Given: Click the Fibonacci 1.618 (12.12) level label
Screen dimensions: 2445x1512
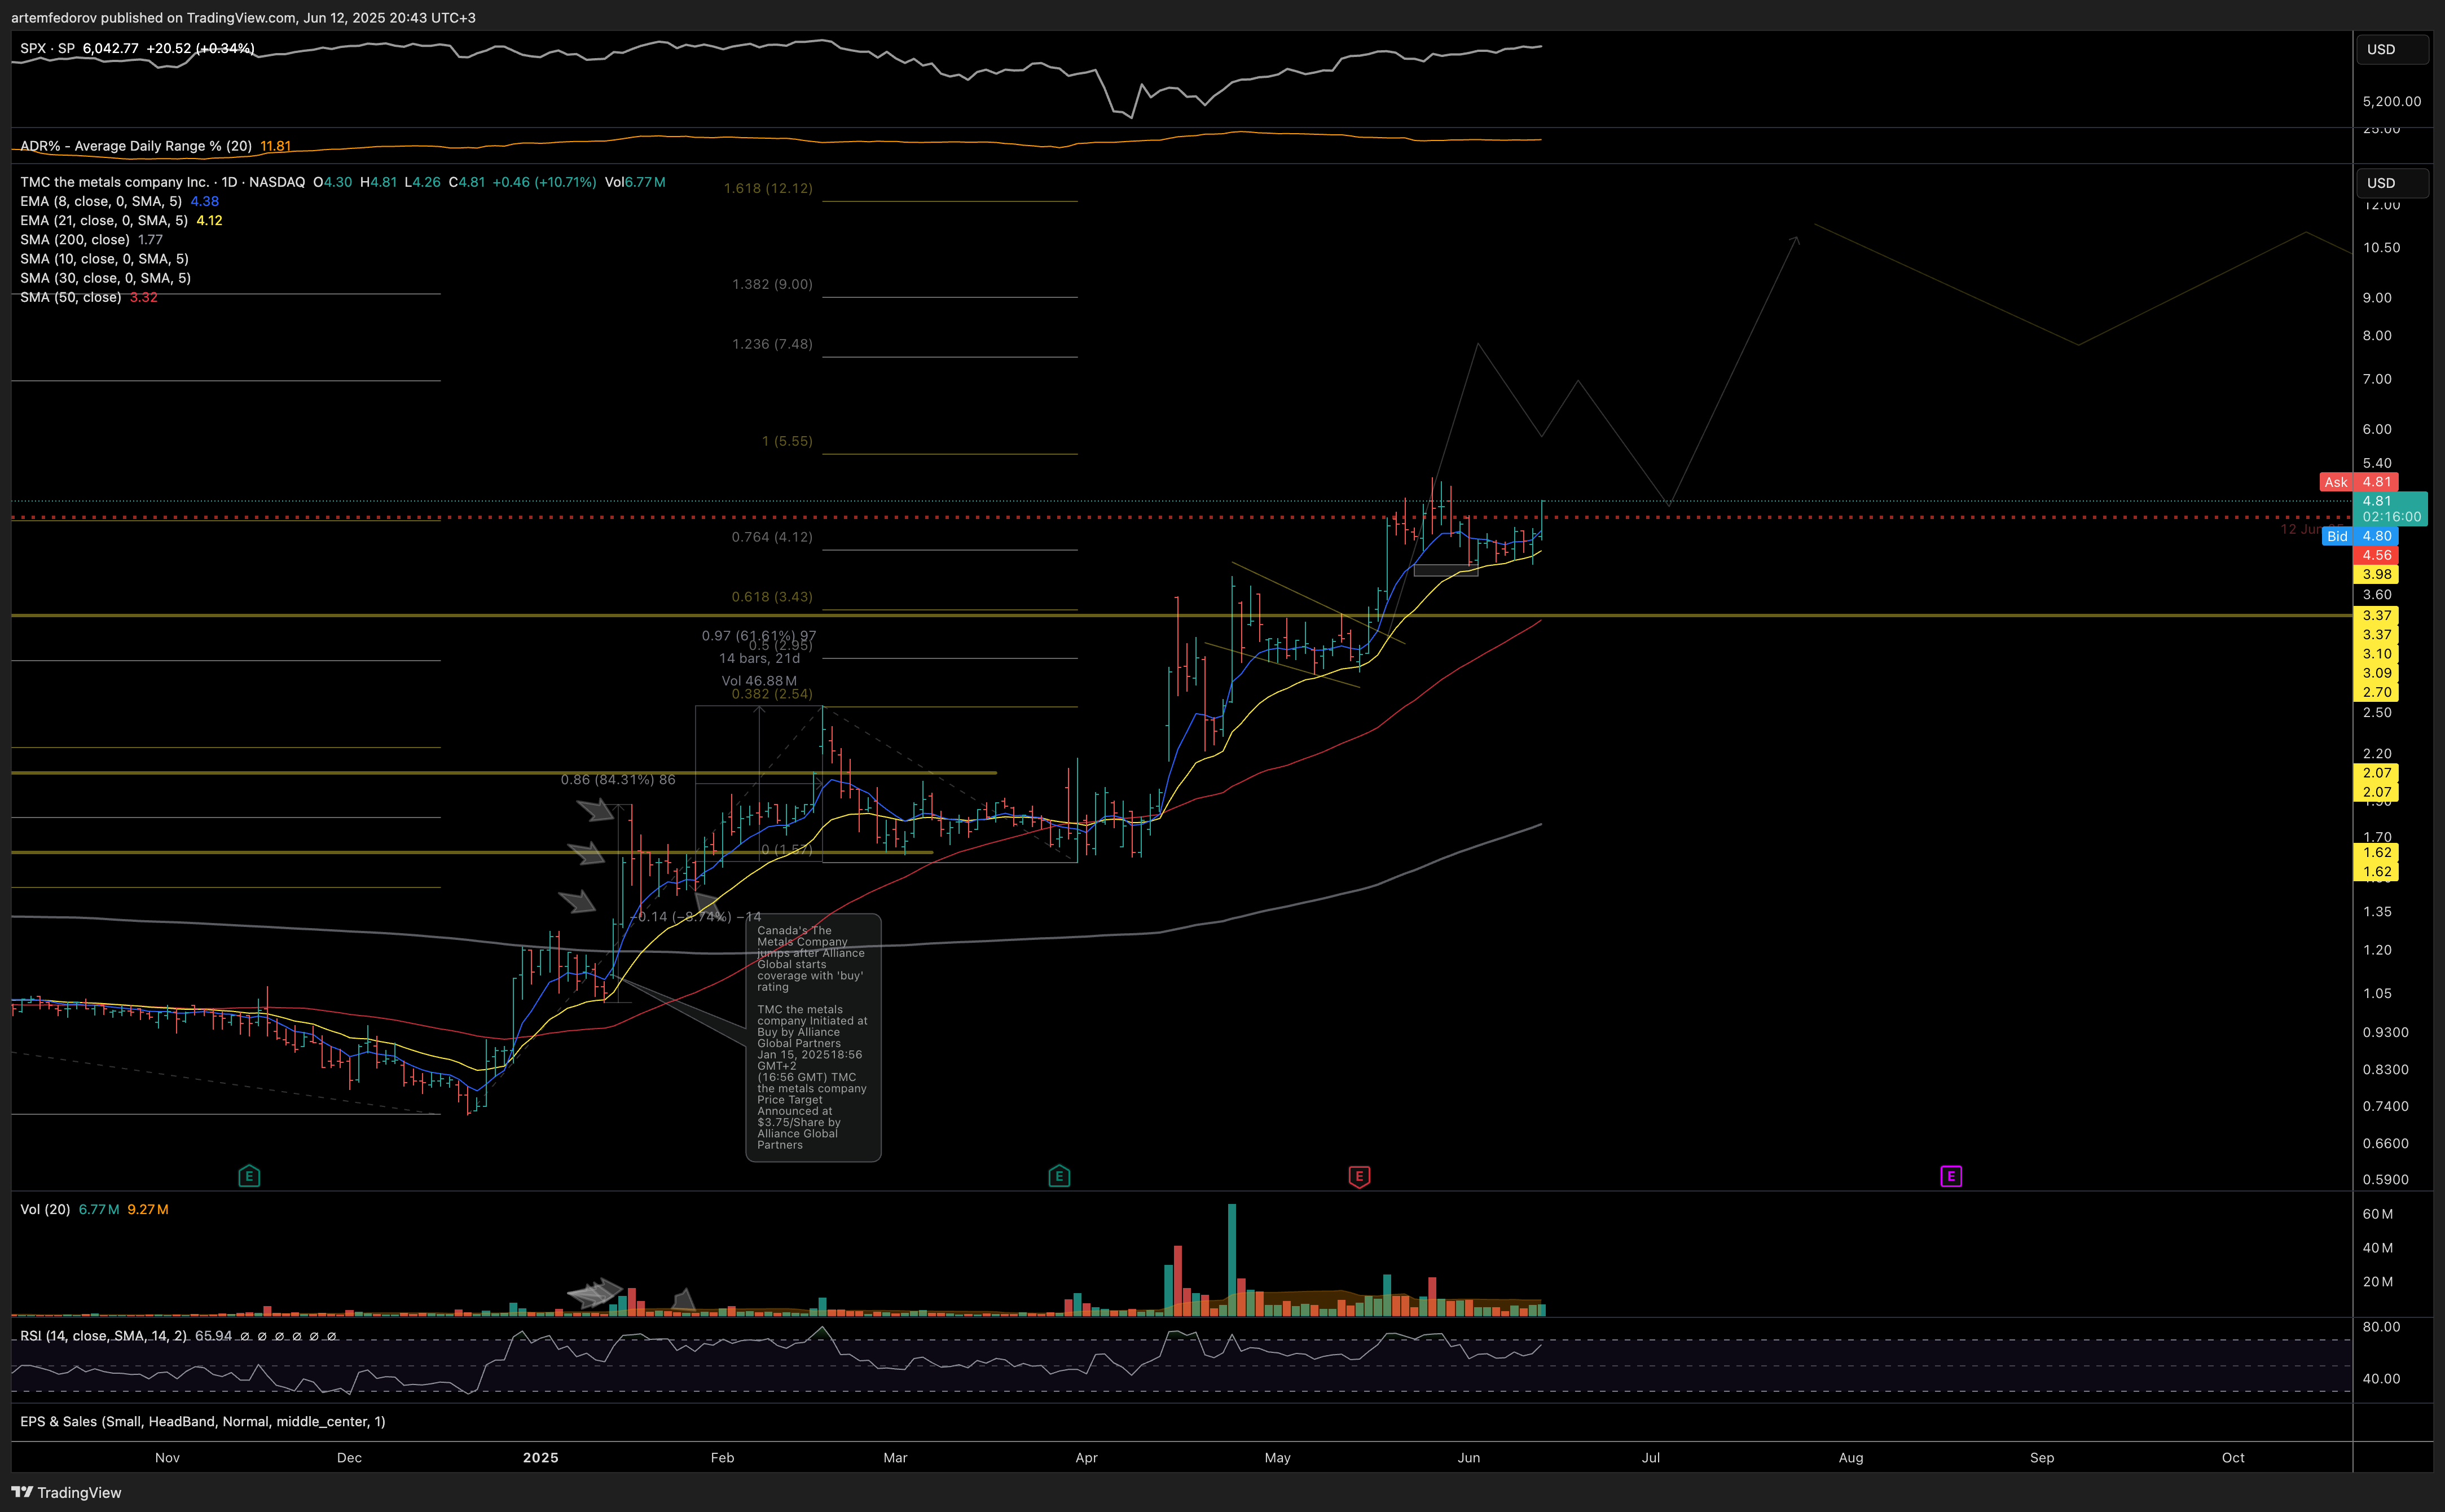Looking at the screenshot, I should click(x=768, y=188).
